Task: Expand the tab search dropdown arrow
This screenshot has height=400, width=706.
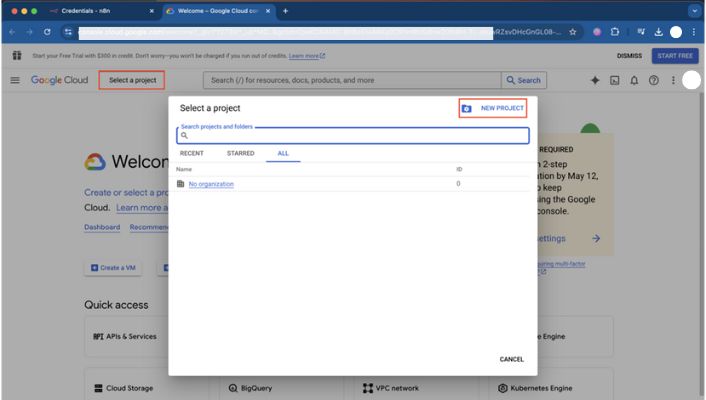Action: (694, 11)
